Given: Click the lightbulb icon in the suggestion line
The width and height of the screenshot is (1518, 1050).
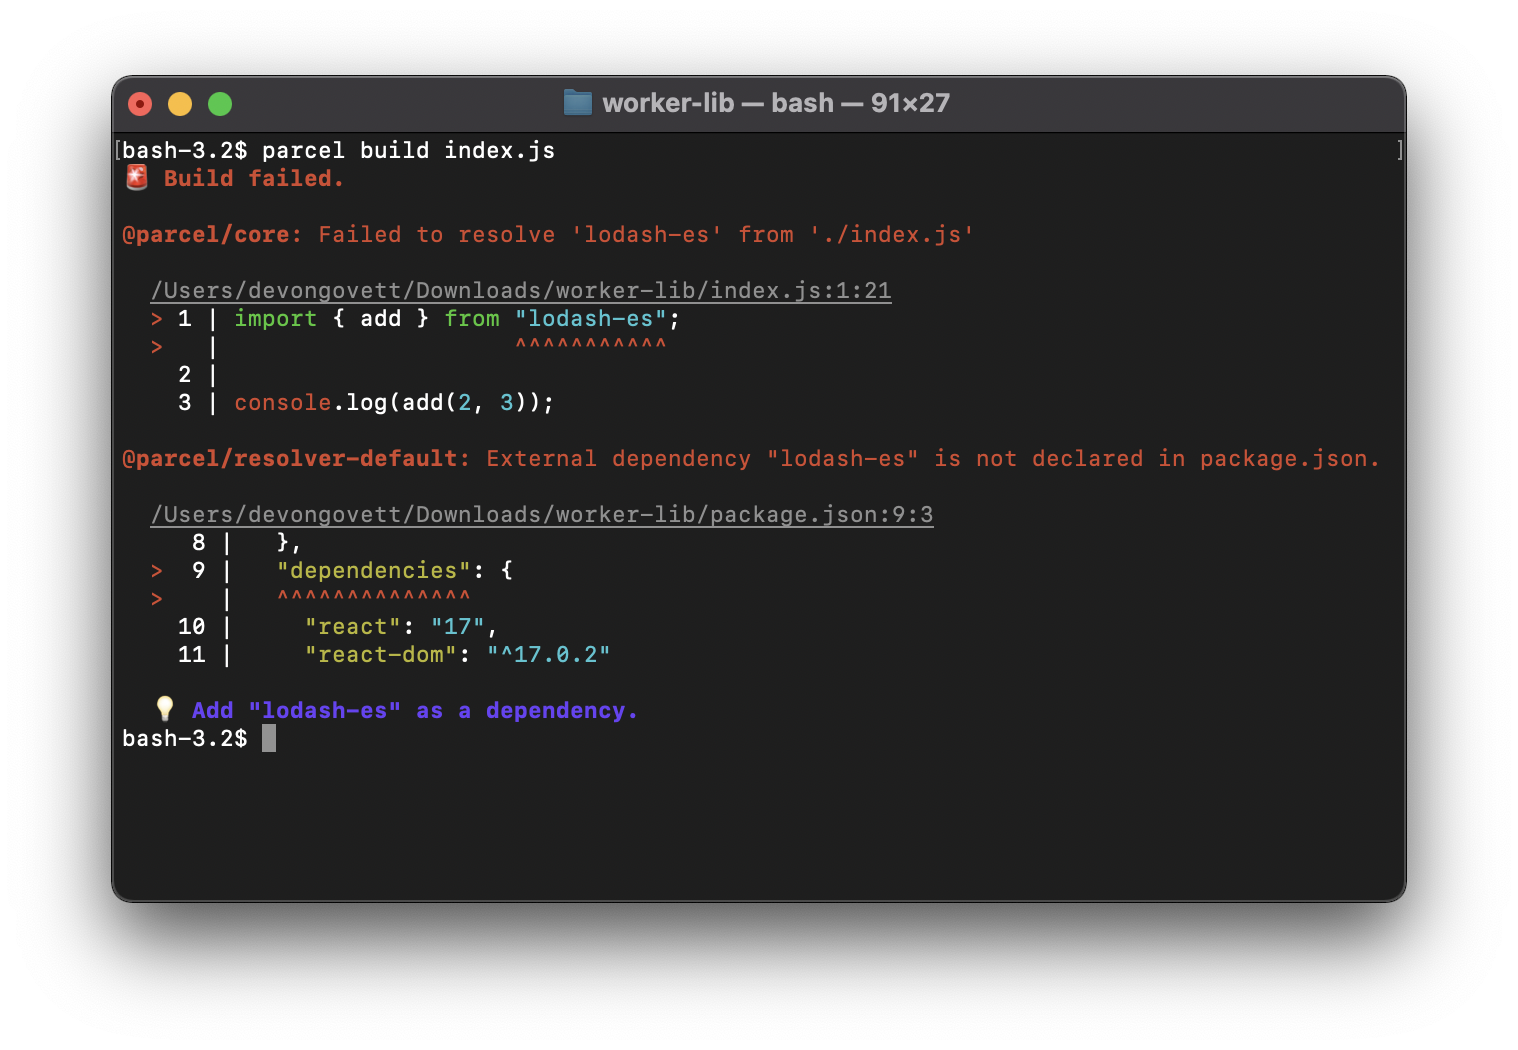Looking at the screenshot, I should point(165,709).
